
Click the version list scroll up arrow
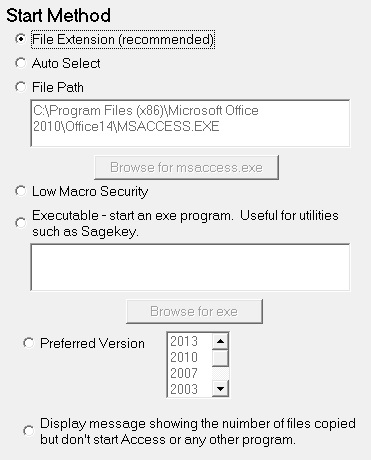click(x=220, y=341)
